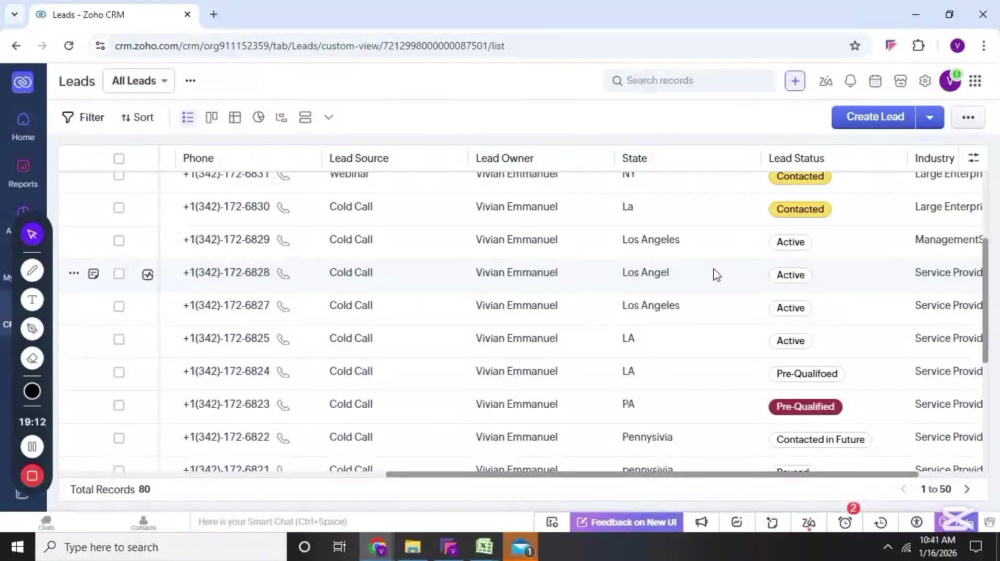Open the setup gear icon
1000x561 pixels.
925,81
